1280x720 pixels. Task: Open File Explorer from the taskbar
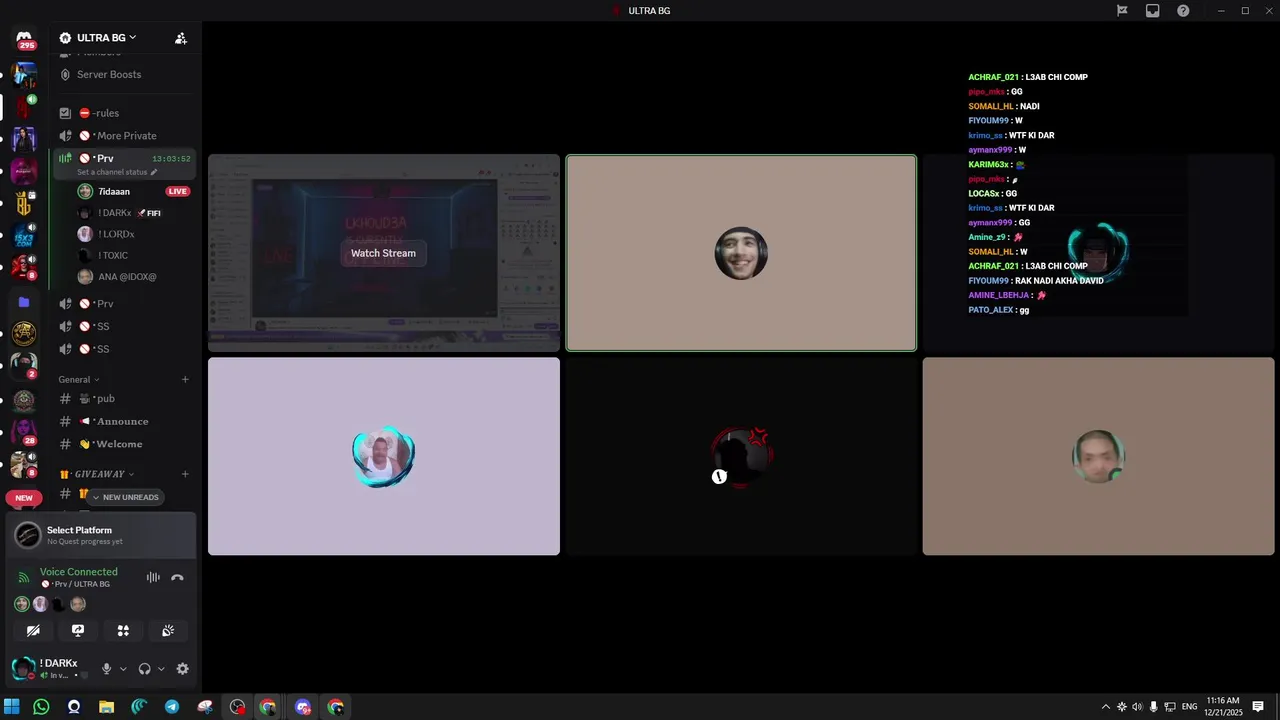tap(106, 707)
